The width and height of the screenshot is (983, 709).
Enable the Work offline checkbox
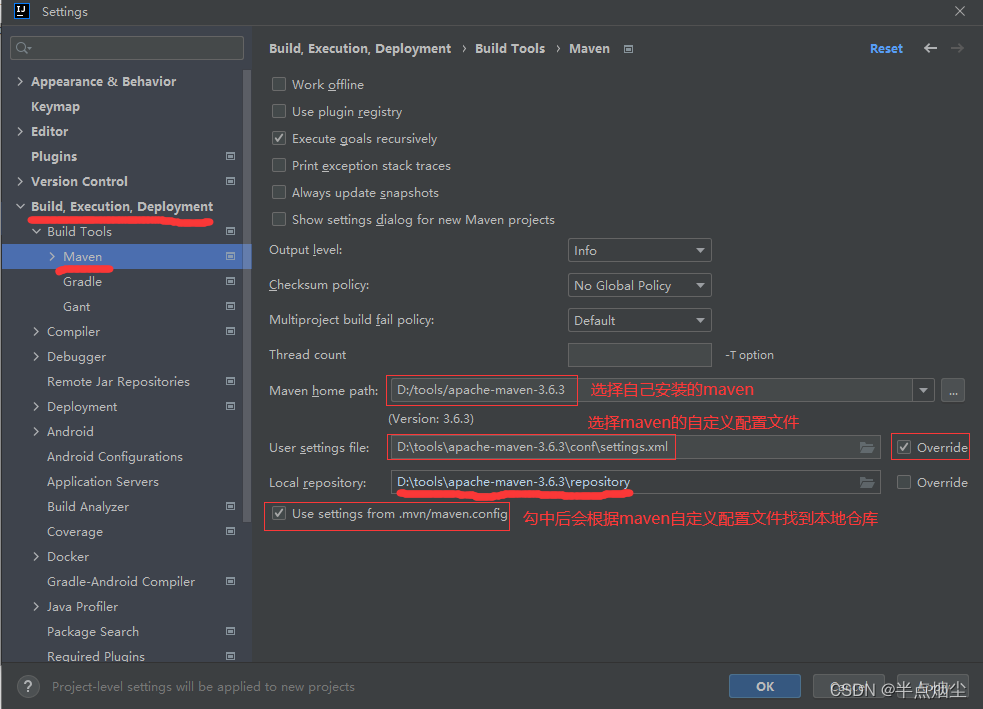[279, 84]
